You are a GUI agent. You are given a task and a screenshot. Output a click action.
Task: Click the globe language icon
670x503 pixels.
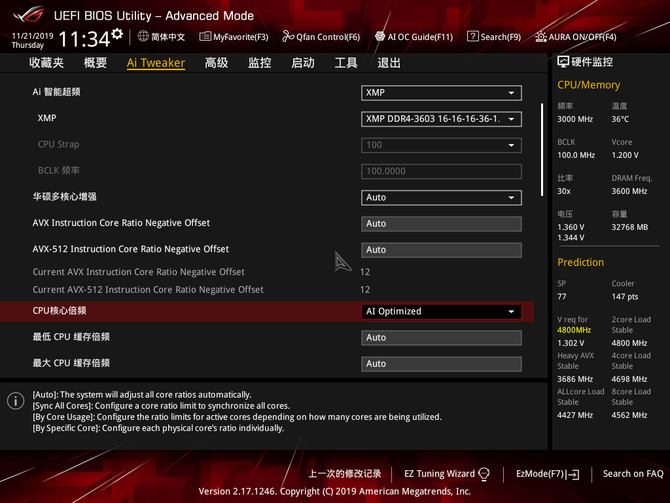pos(143,37)
